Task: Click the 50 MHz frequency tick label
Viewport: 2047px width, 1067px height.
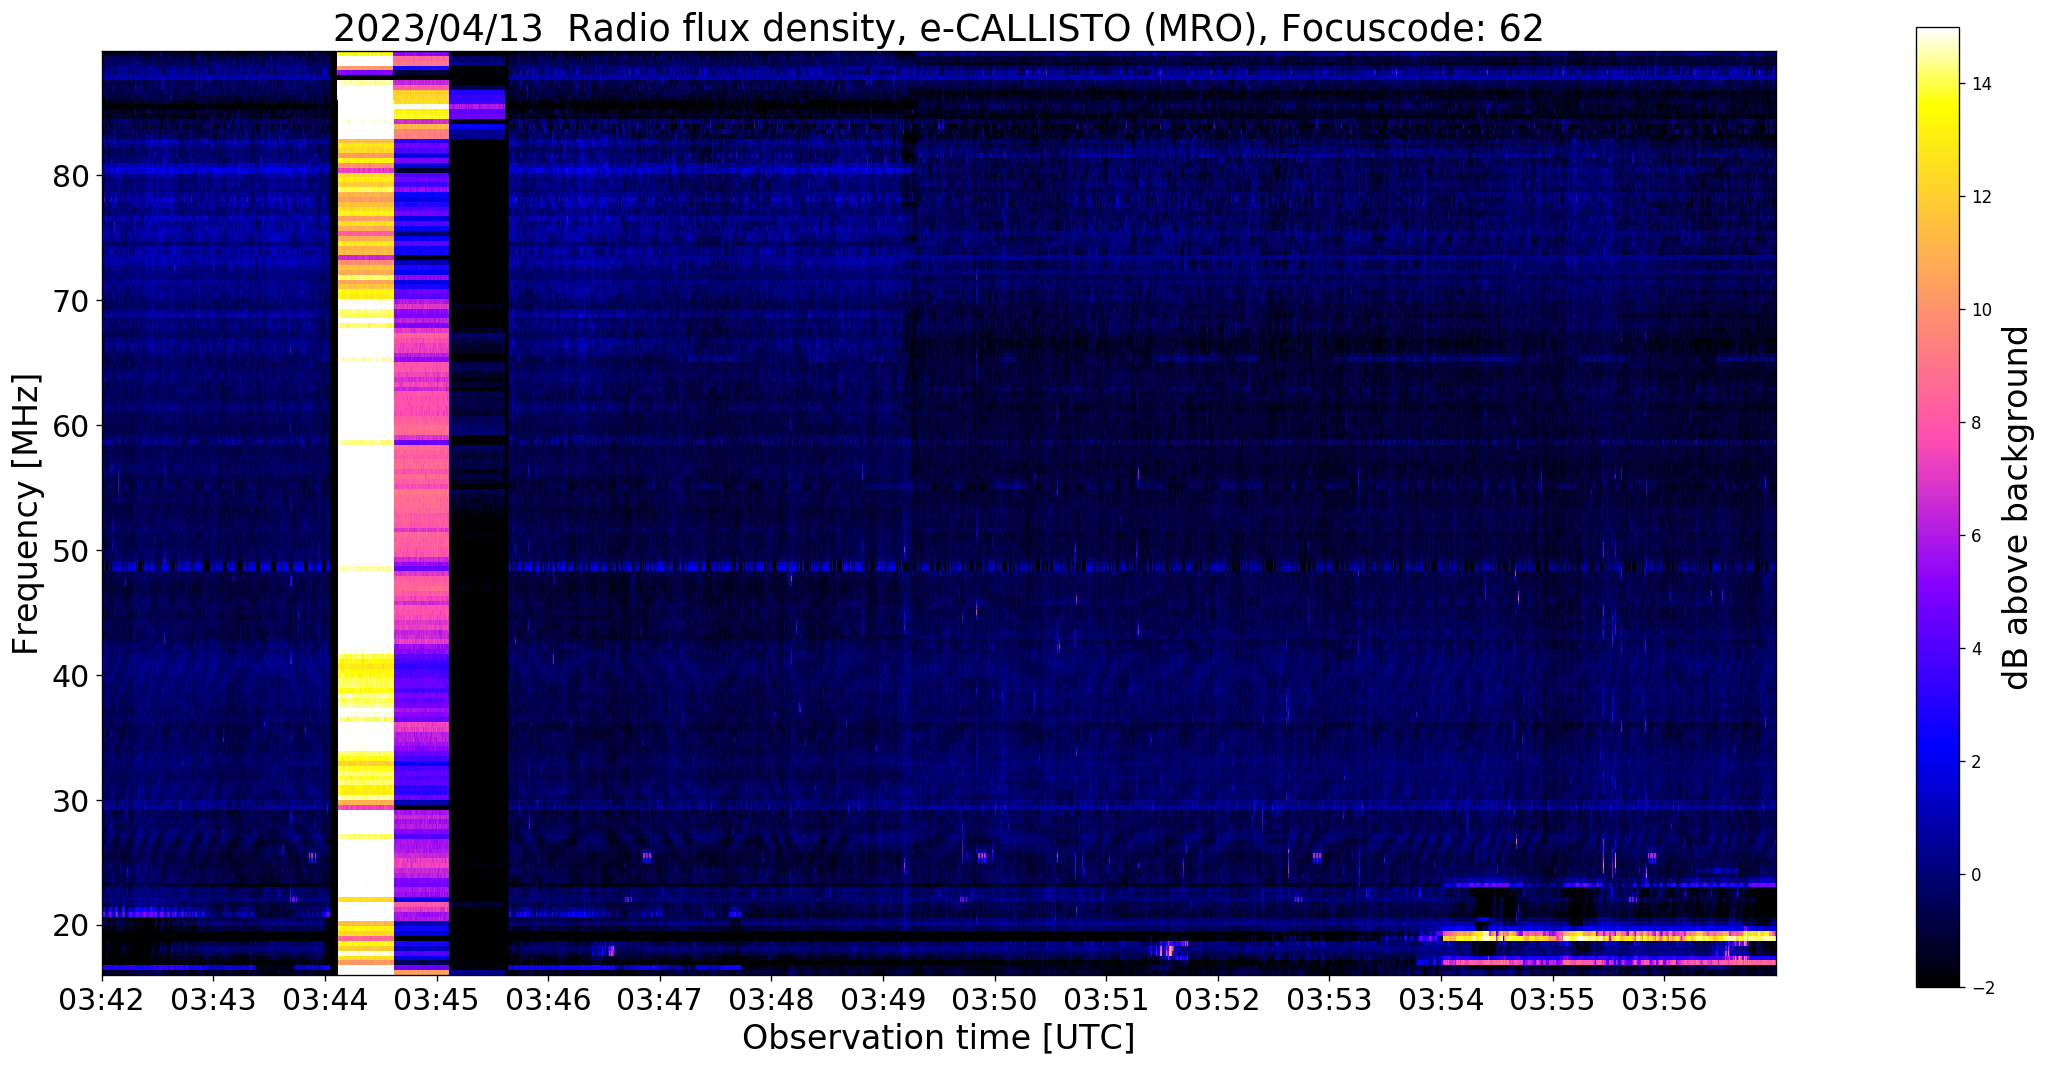Action: pos(71,551)
